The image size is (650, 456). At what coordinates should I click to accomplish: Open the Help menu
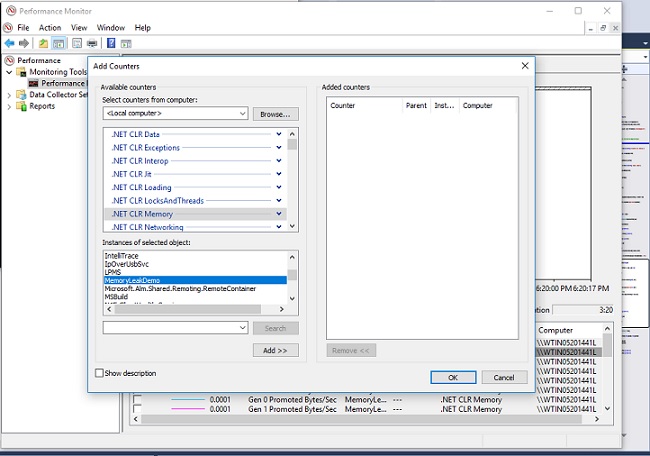click(143, 28)
